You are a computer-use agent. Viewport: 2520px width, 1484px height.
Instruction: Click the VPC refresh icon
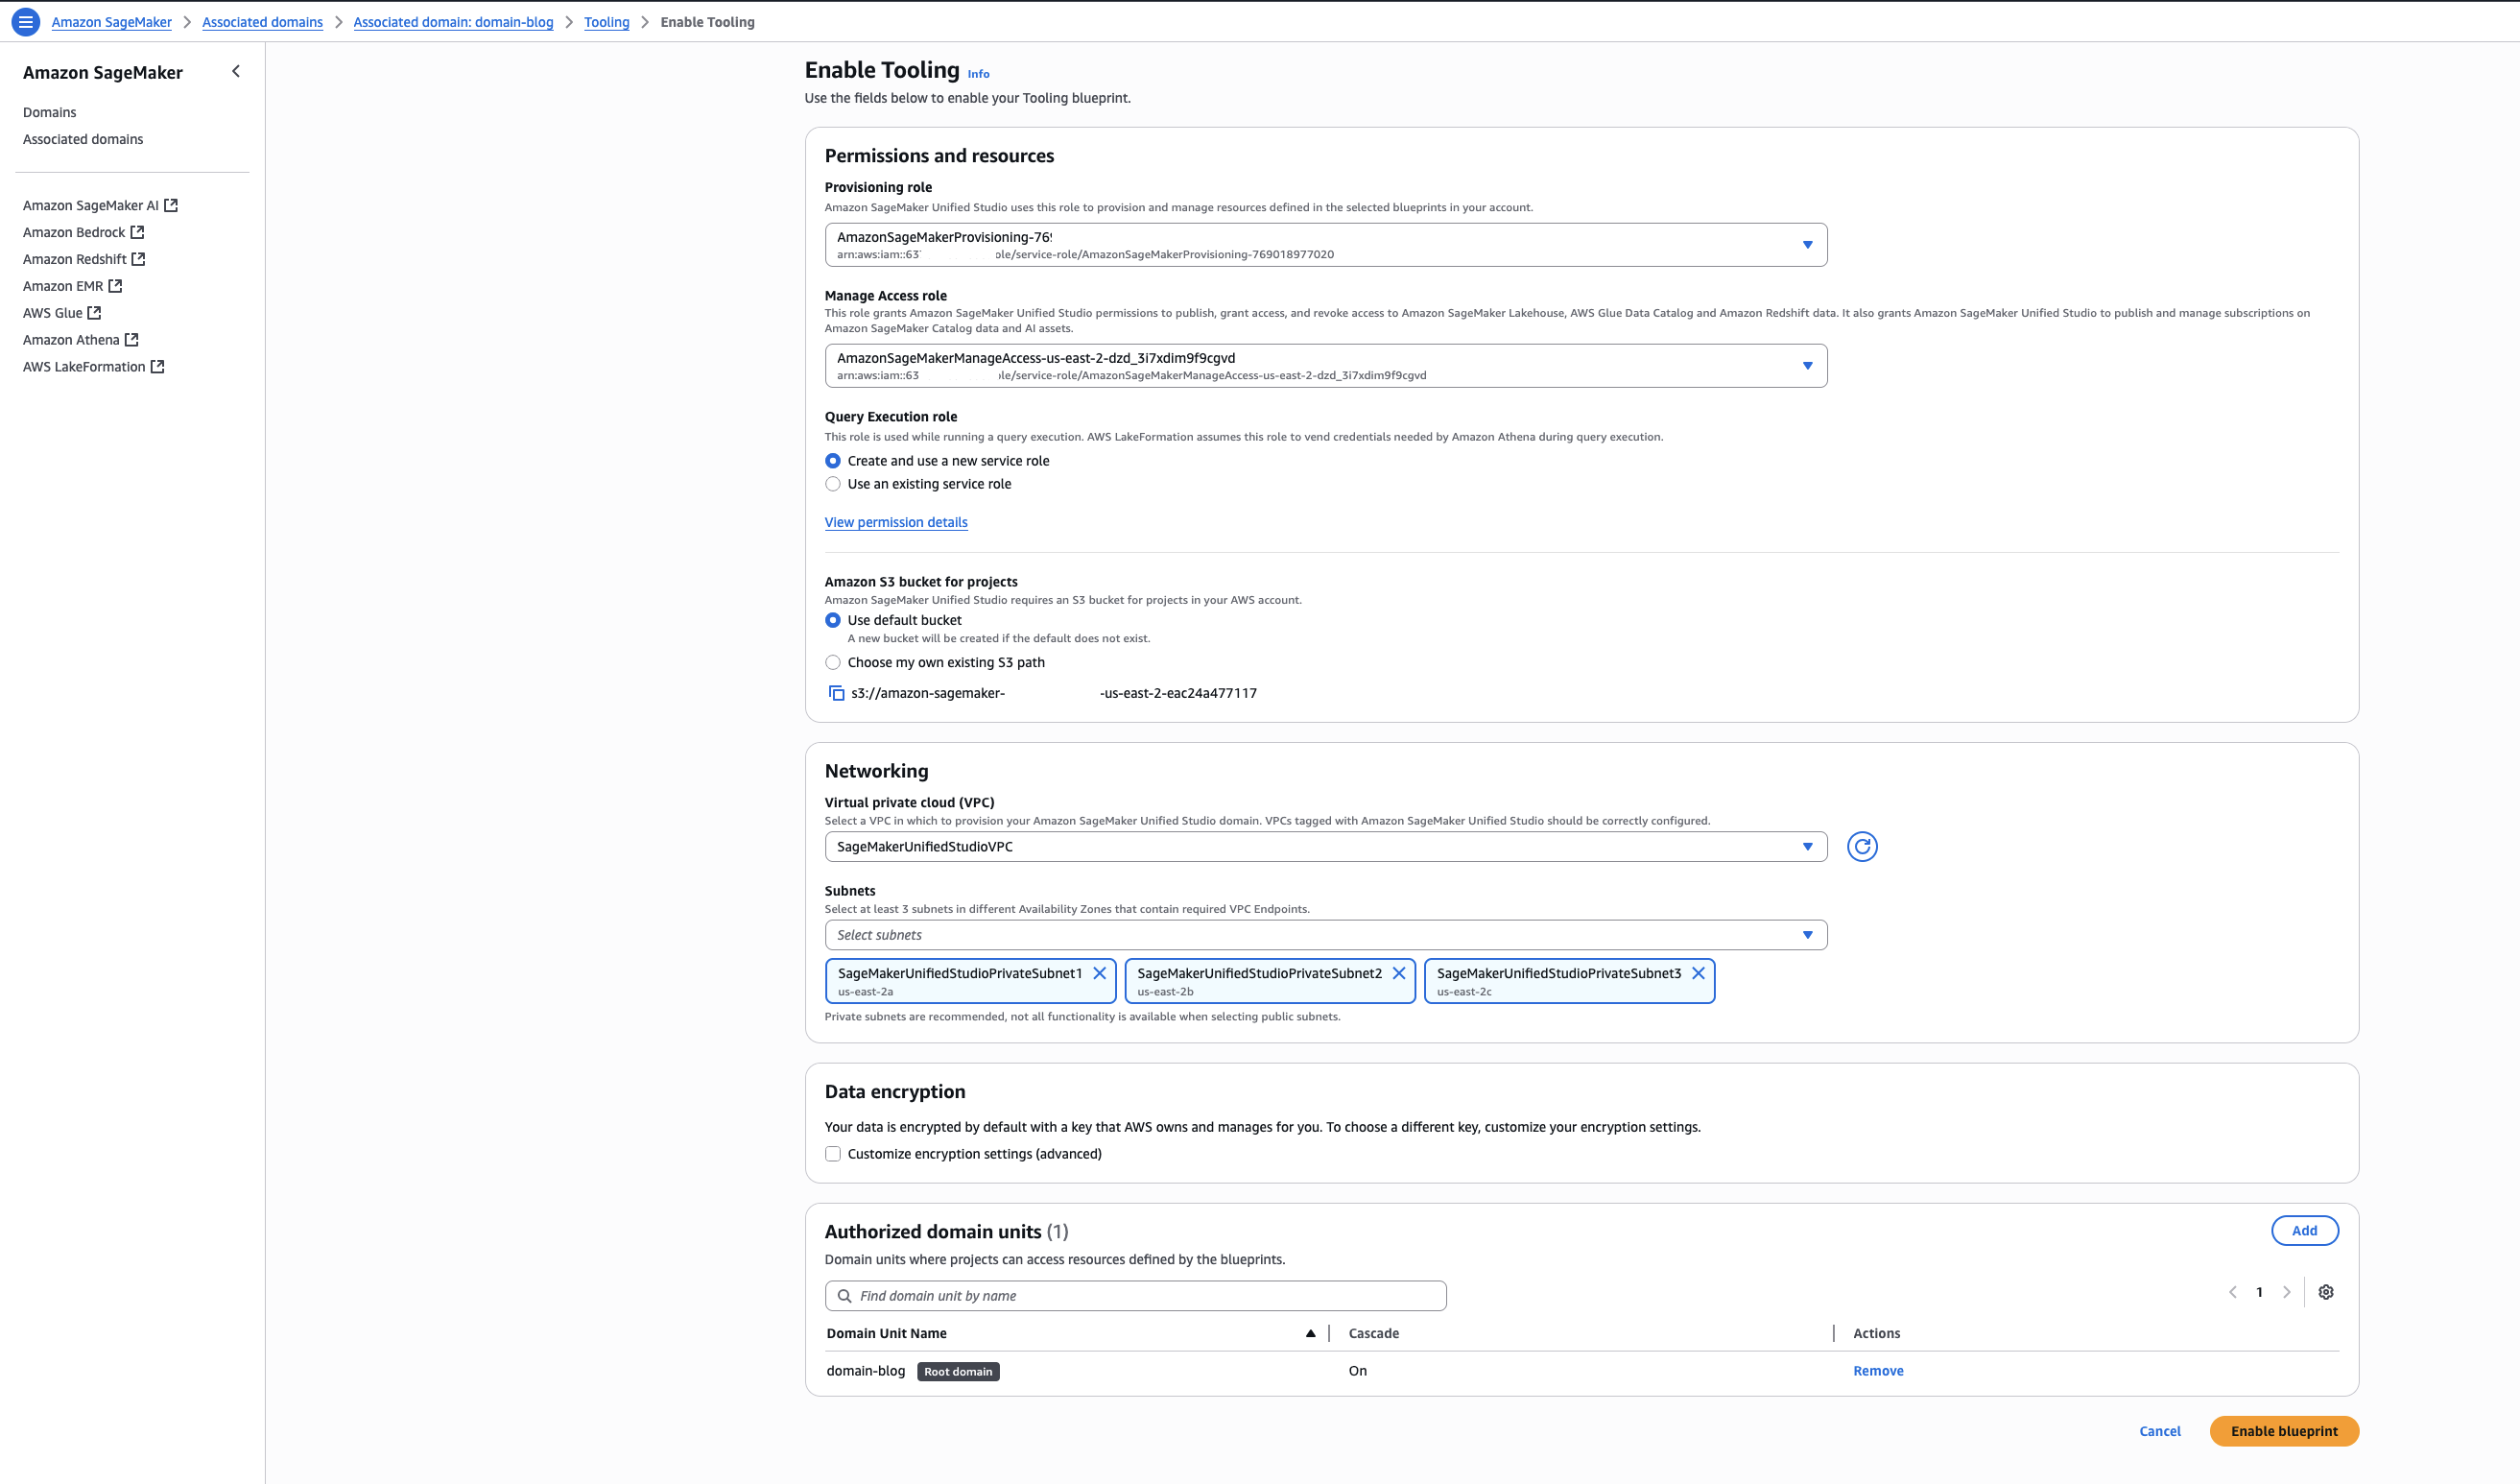pyautogui.click(x=1861, y=847)
